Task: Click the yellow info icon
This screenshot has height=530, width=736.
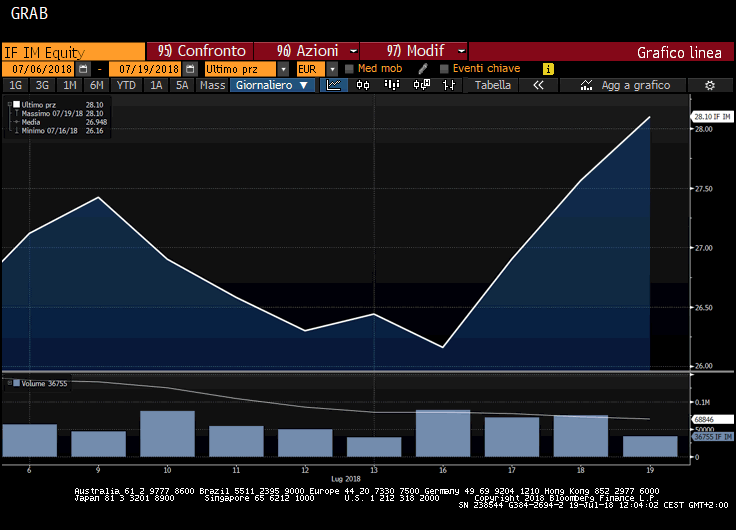Action: point(548,69)
